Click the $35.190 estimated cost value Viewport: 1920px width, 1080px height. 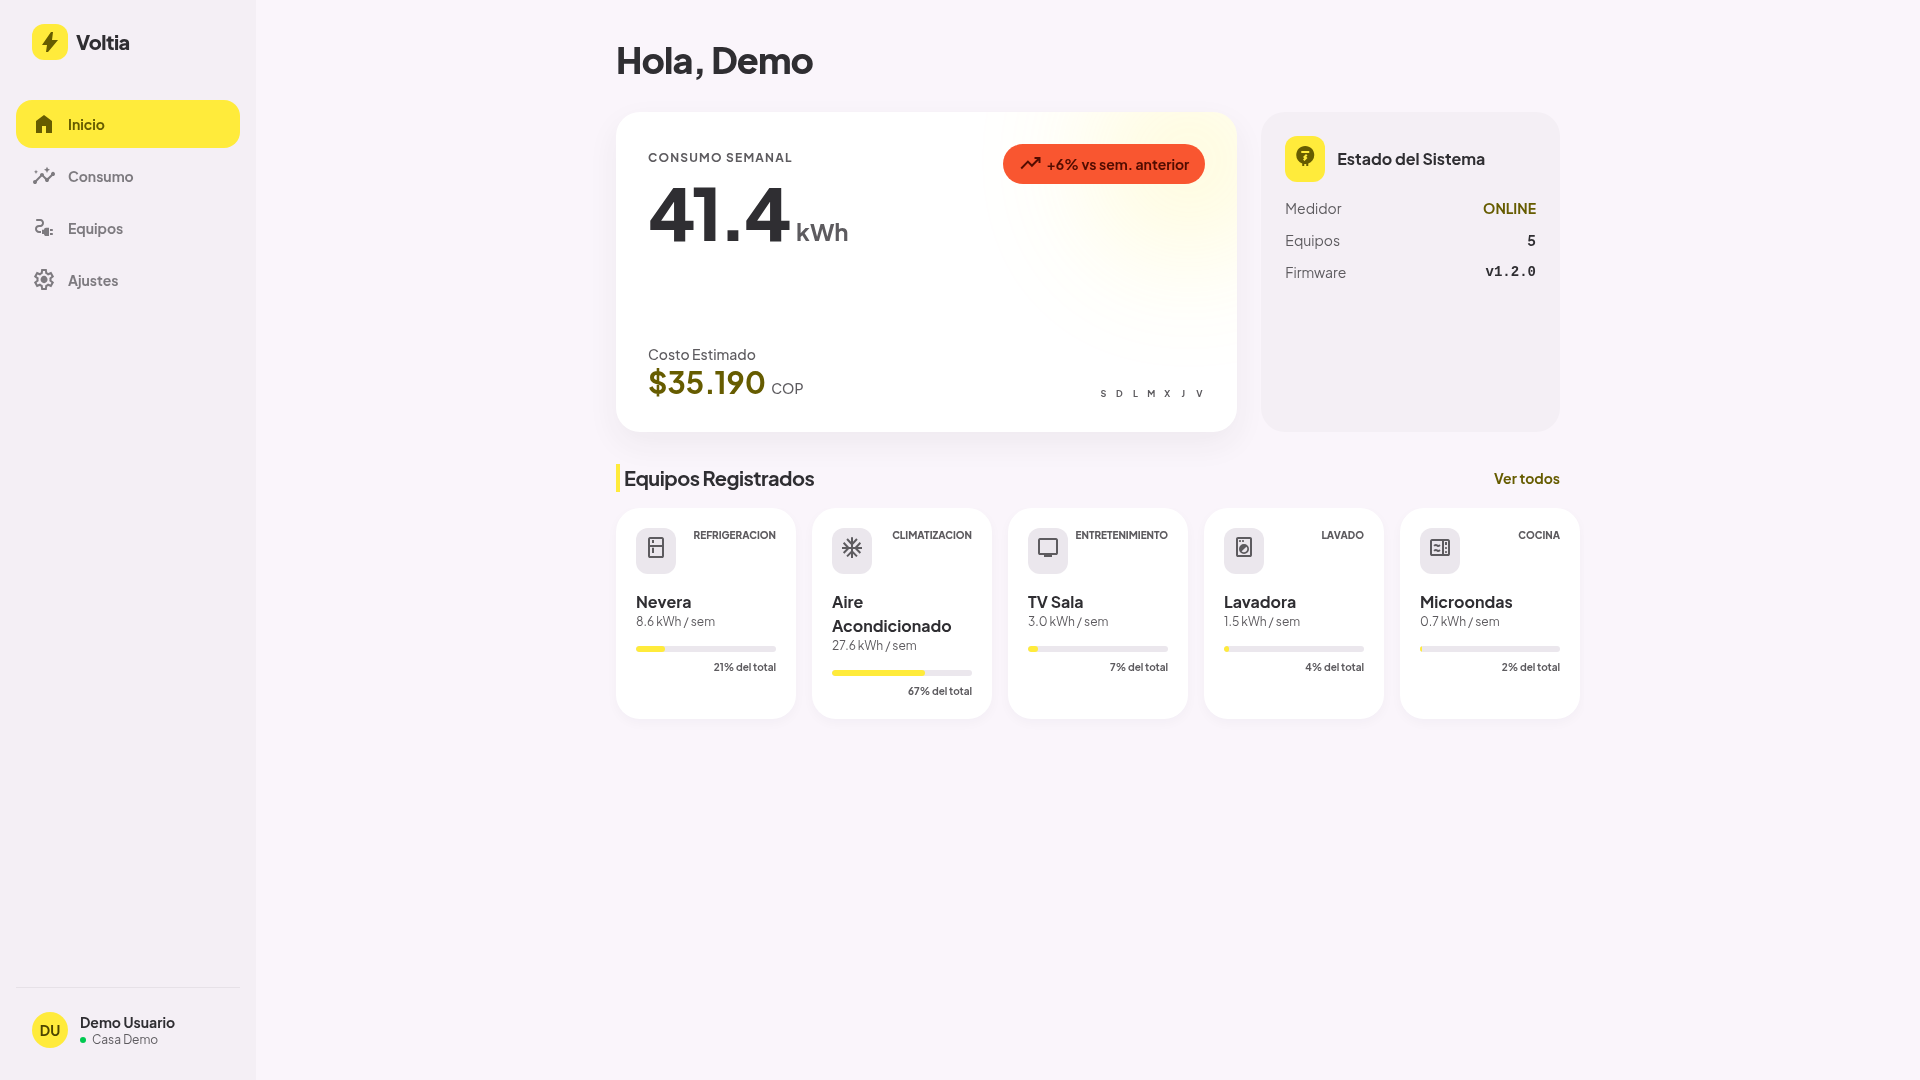[706, 382]
